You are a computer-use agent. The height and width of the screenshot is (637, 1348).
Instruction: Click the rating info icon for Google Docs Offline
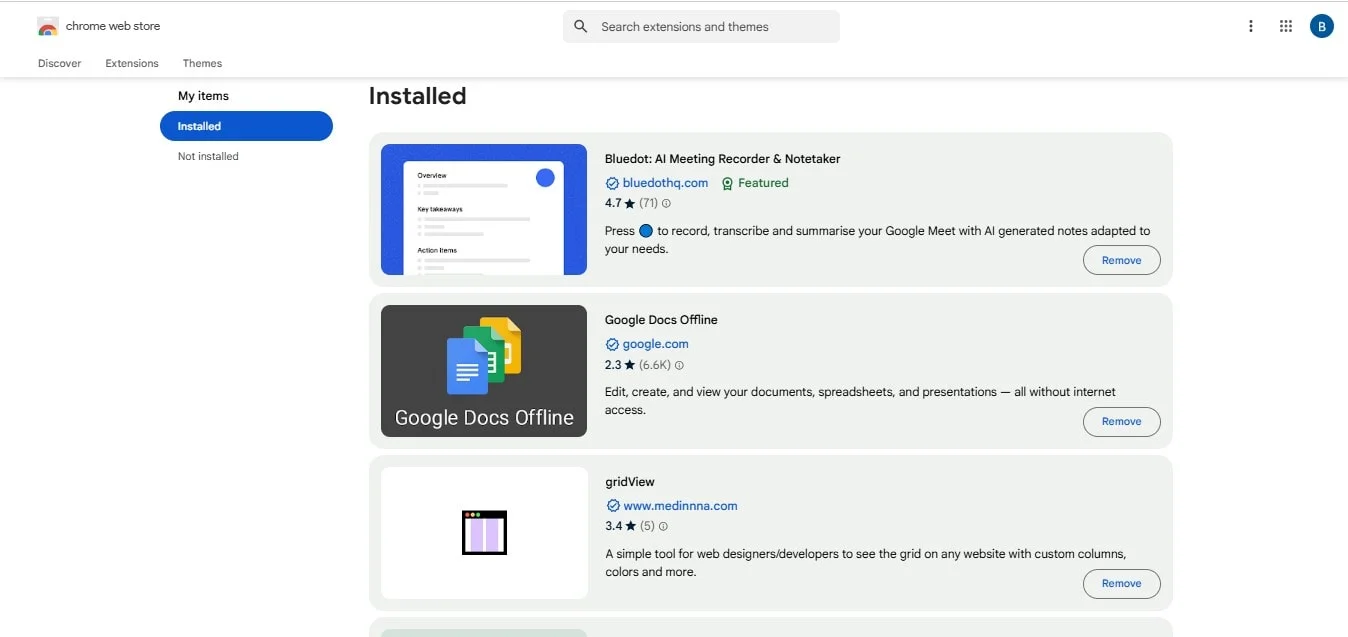point(679,365)
